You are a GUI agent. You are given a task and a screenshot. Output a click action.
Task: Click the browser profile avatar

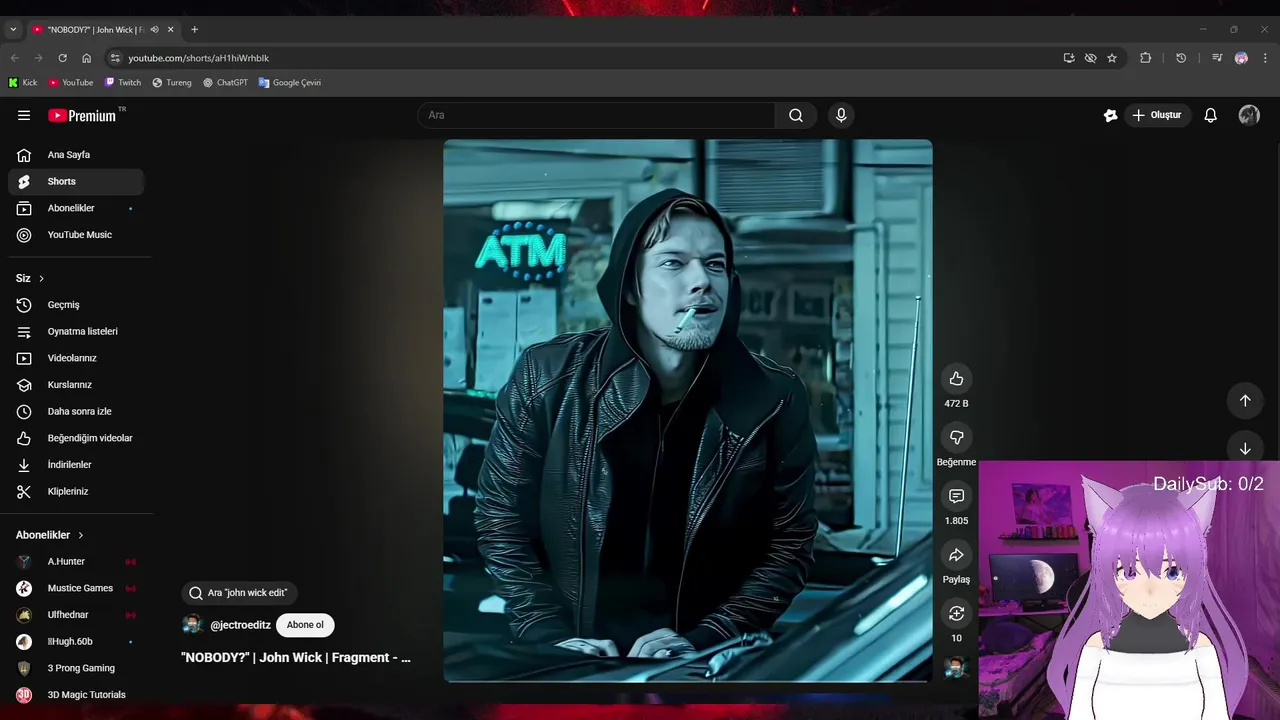coord(1241,58)
